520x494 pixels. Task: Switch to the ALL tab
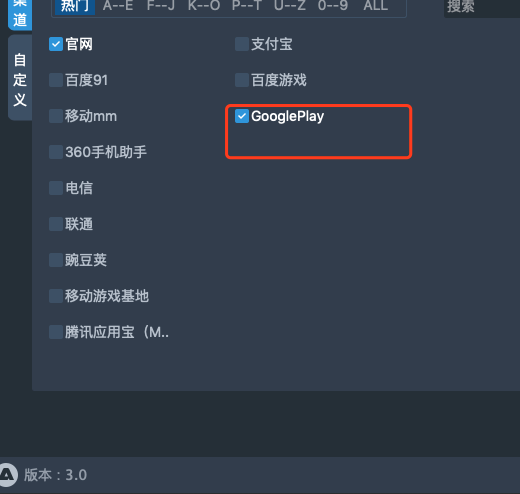click(376, 6)
